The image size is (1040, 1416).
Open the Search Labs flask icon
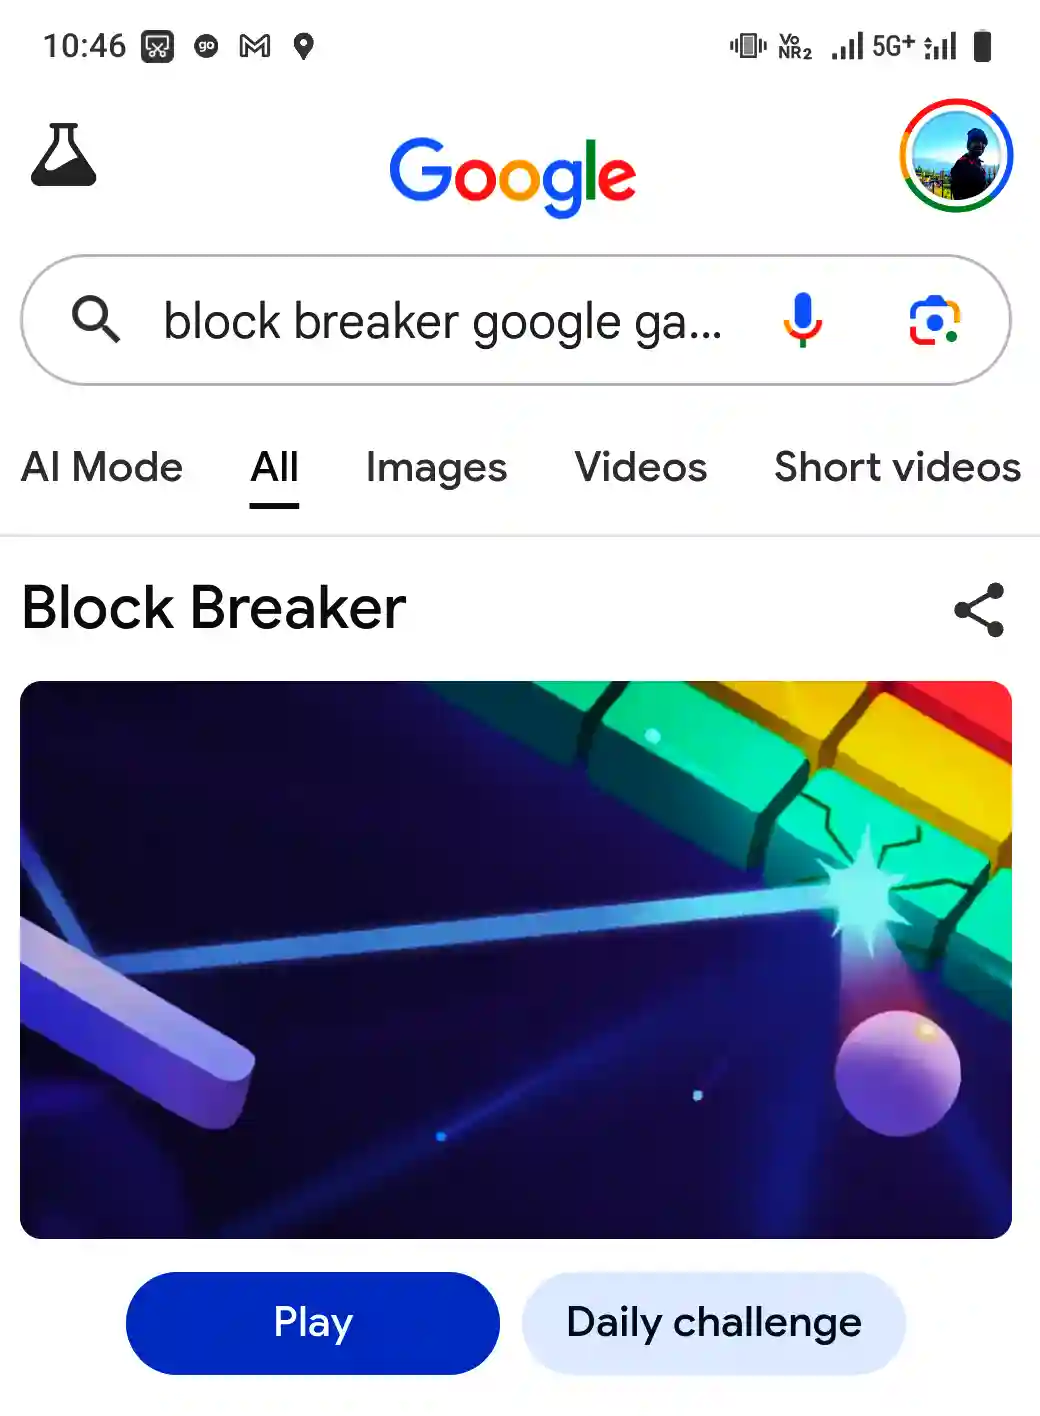64,155
